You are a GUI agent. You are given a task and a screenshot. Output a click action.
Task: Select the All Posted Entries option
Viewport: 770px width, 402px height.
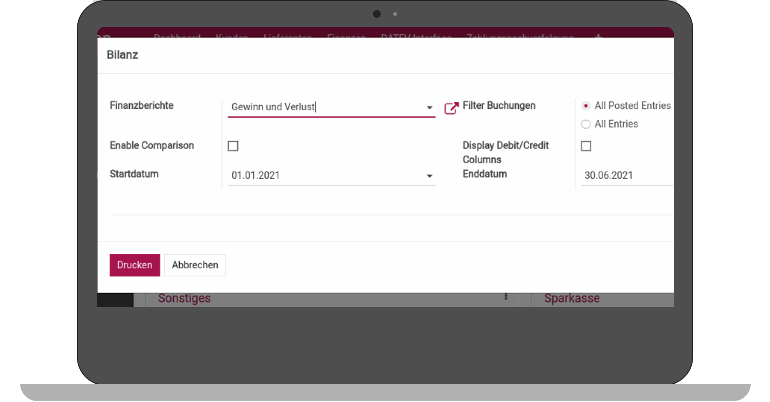[x=586, y=106]
